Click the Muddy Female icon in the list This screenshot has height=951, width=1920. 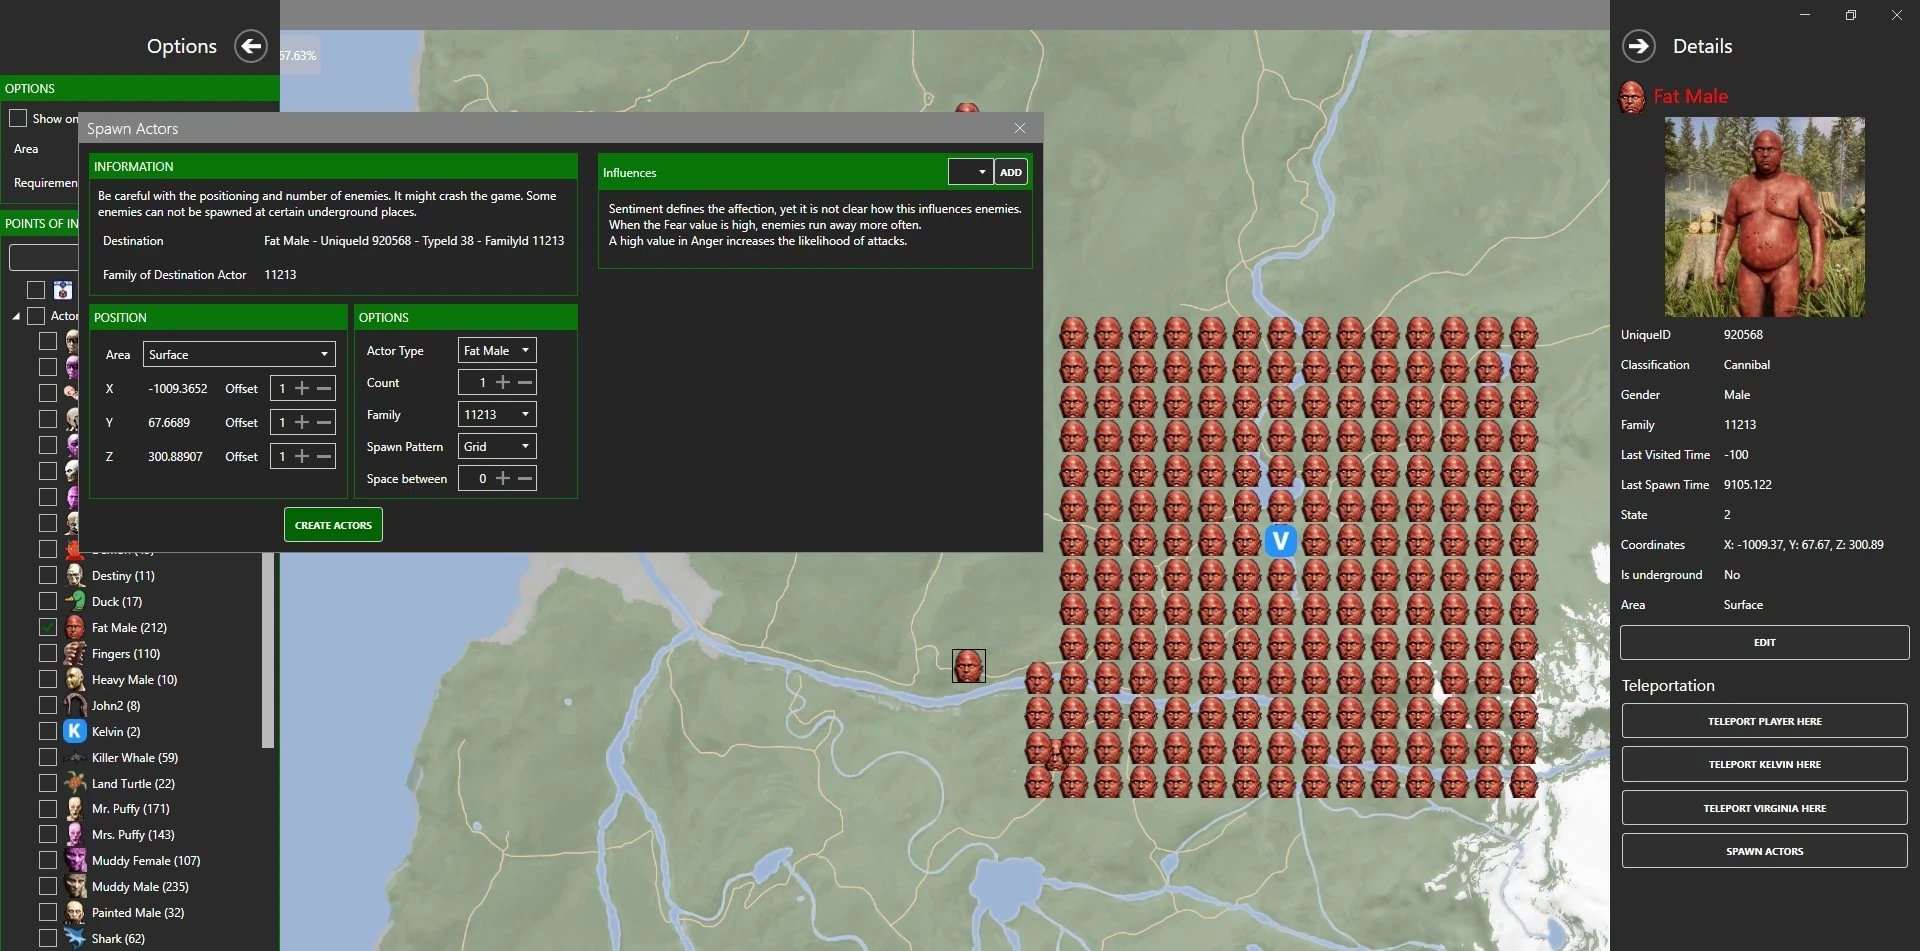74,860
